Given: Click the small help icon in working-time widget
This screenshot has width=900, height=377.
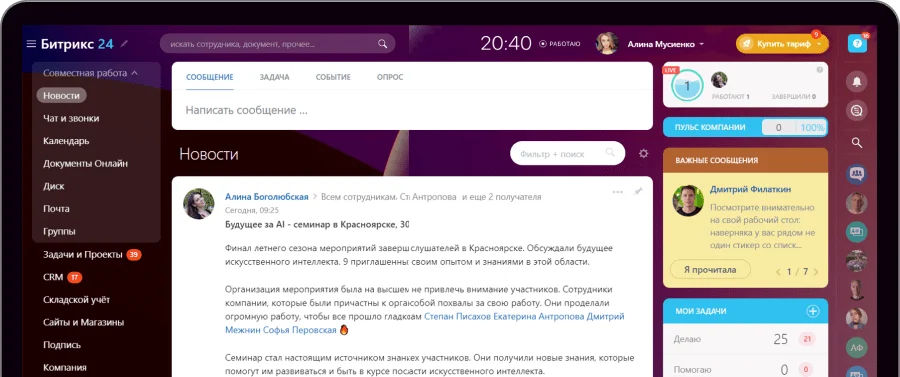Looking at the screenshot, I should [820, 69].
